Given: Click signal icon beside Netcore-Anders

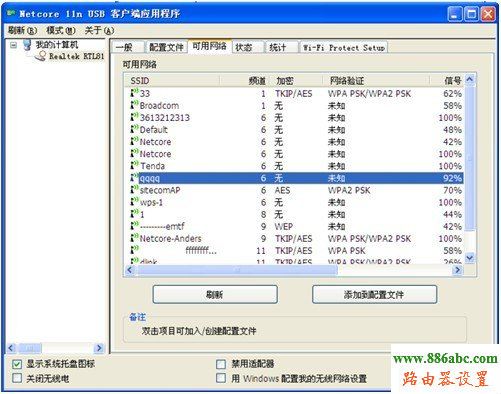Looking at the screenshot, I should (x=134, y=238).
